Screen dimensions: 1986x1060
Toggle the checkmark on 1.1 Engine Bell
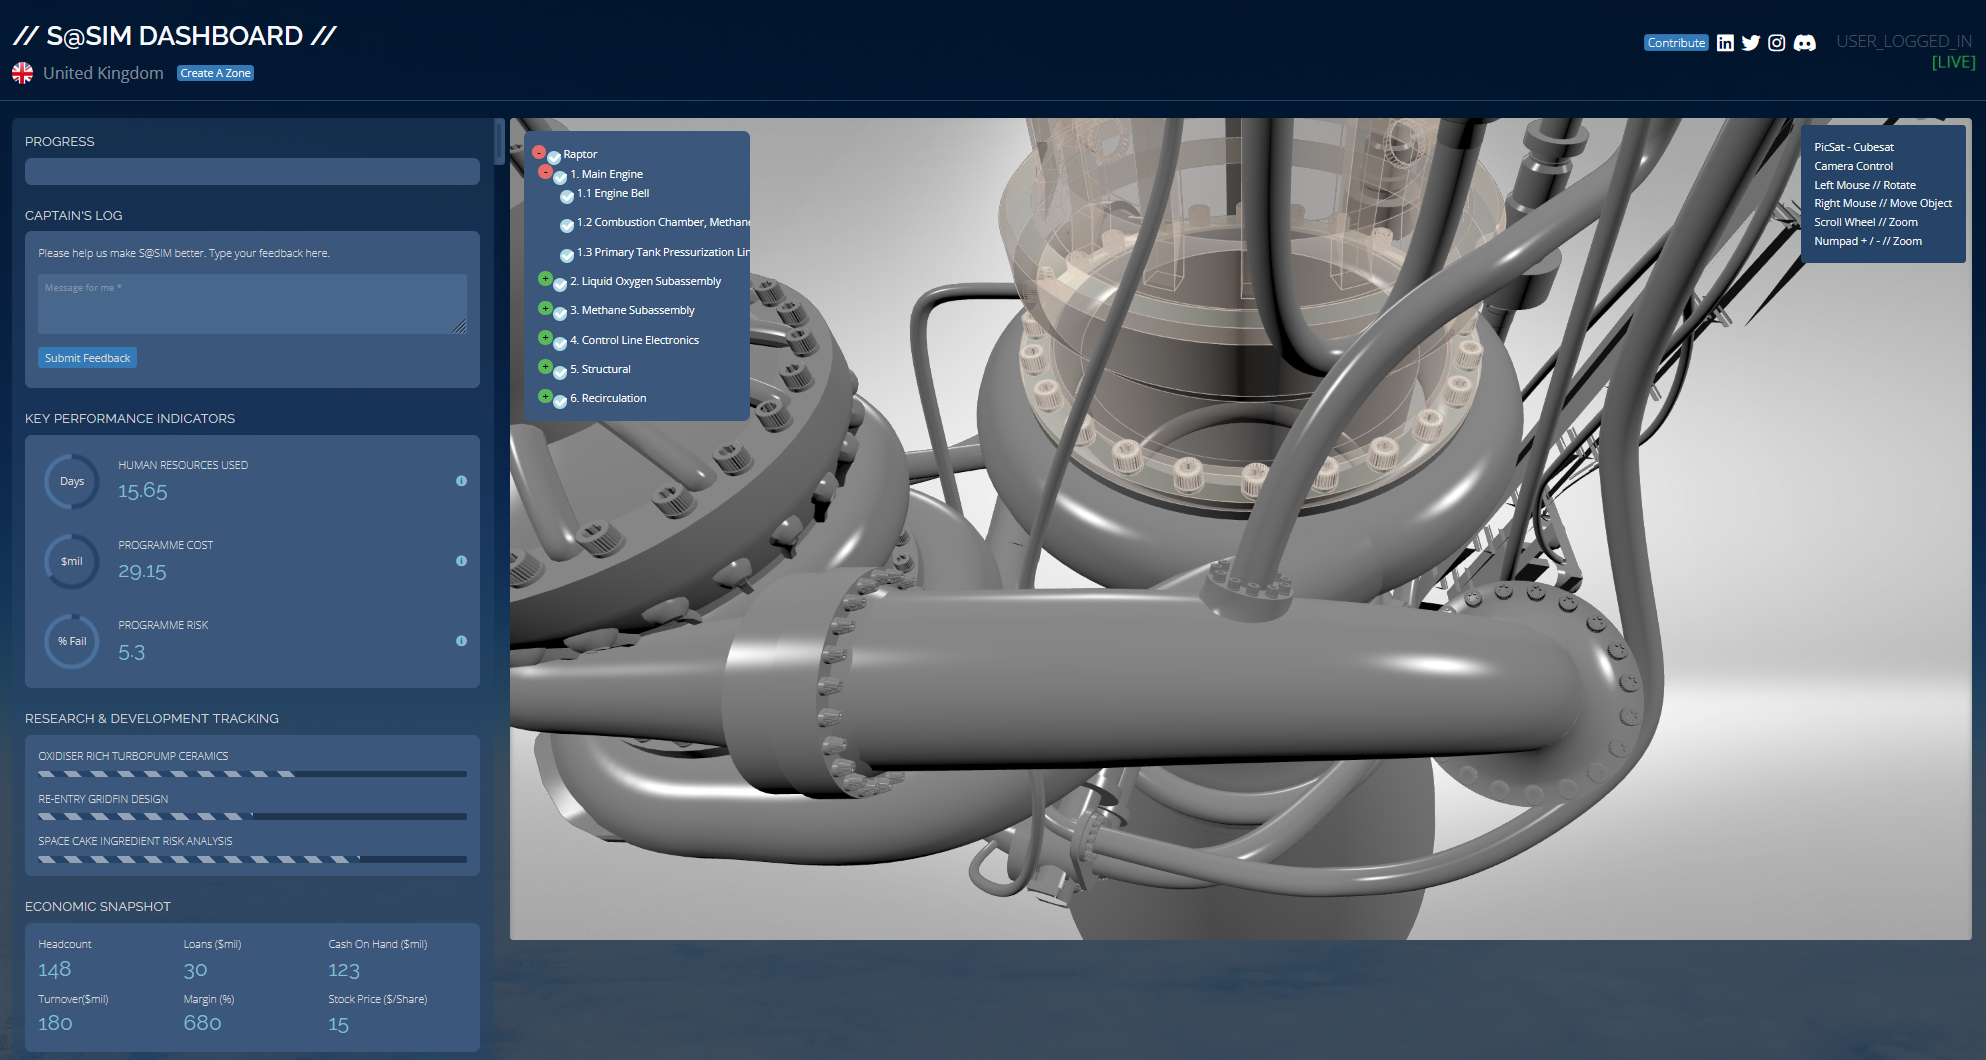567,196
